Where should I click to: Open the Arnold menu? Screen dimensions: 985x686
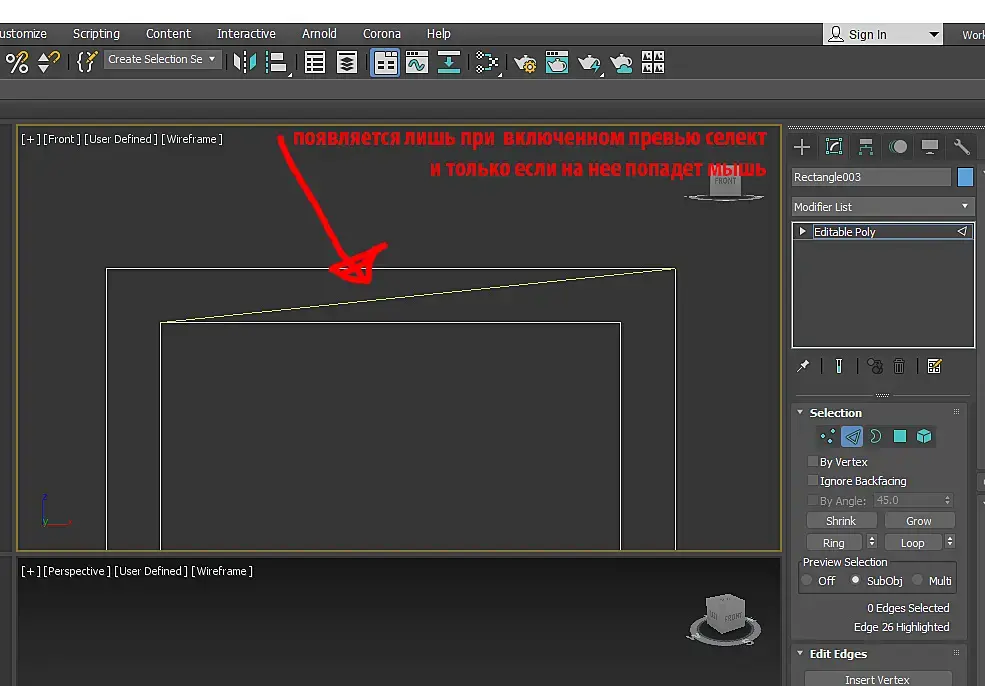[319, 34]
